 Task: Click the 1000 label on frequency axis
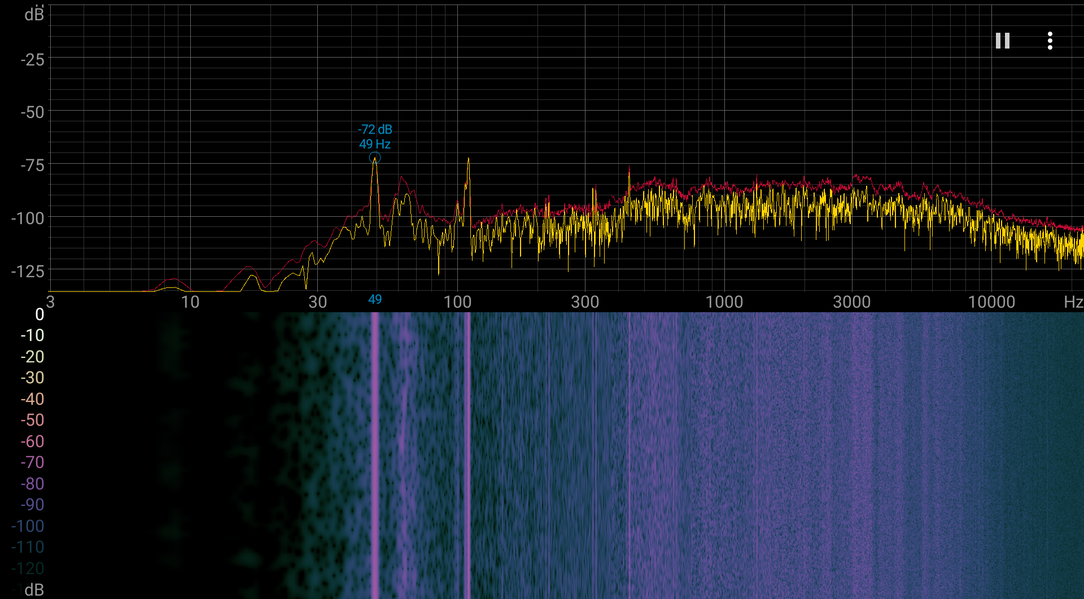724,302
